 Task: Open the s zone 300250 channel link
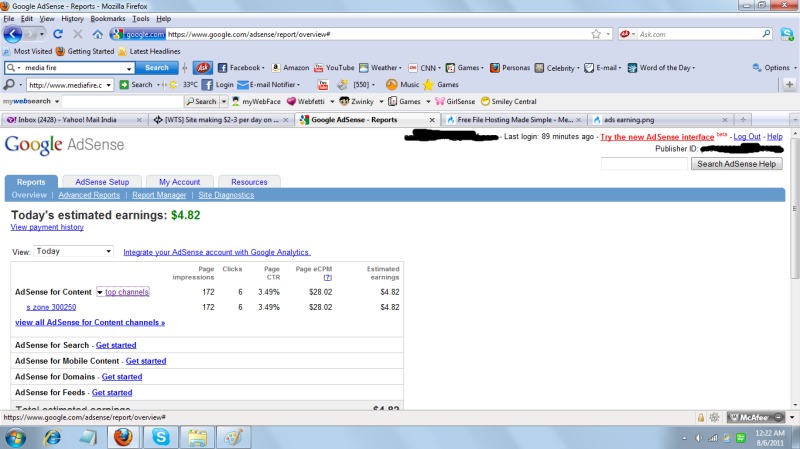51,307
